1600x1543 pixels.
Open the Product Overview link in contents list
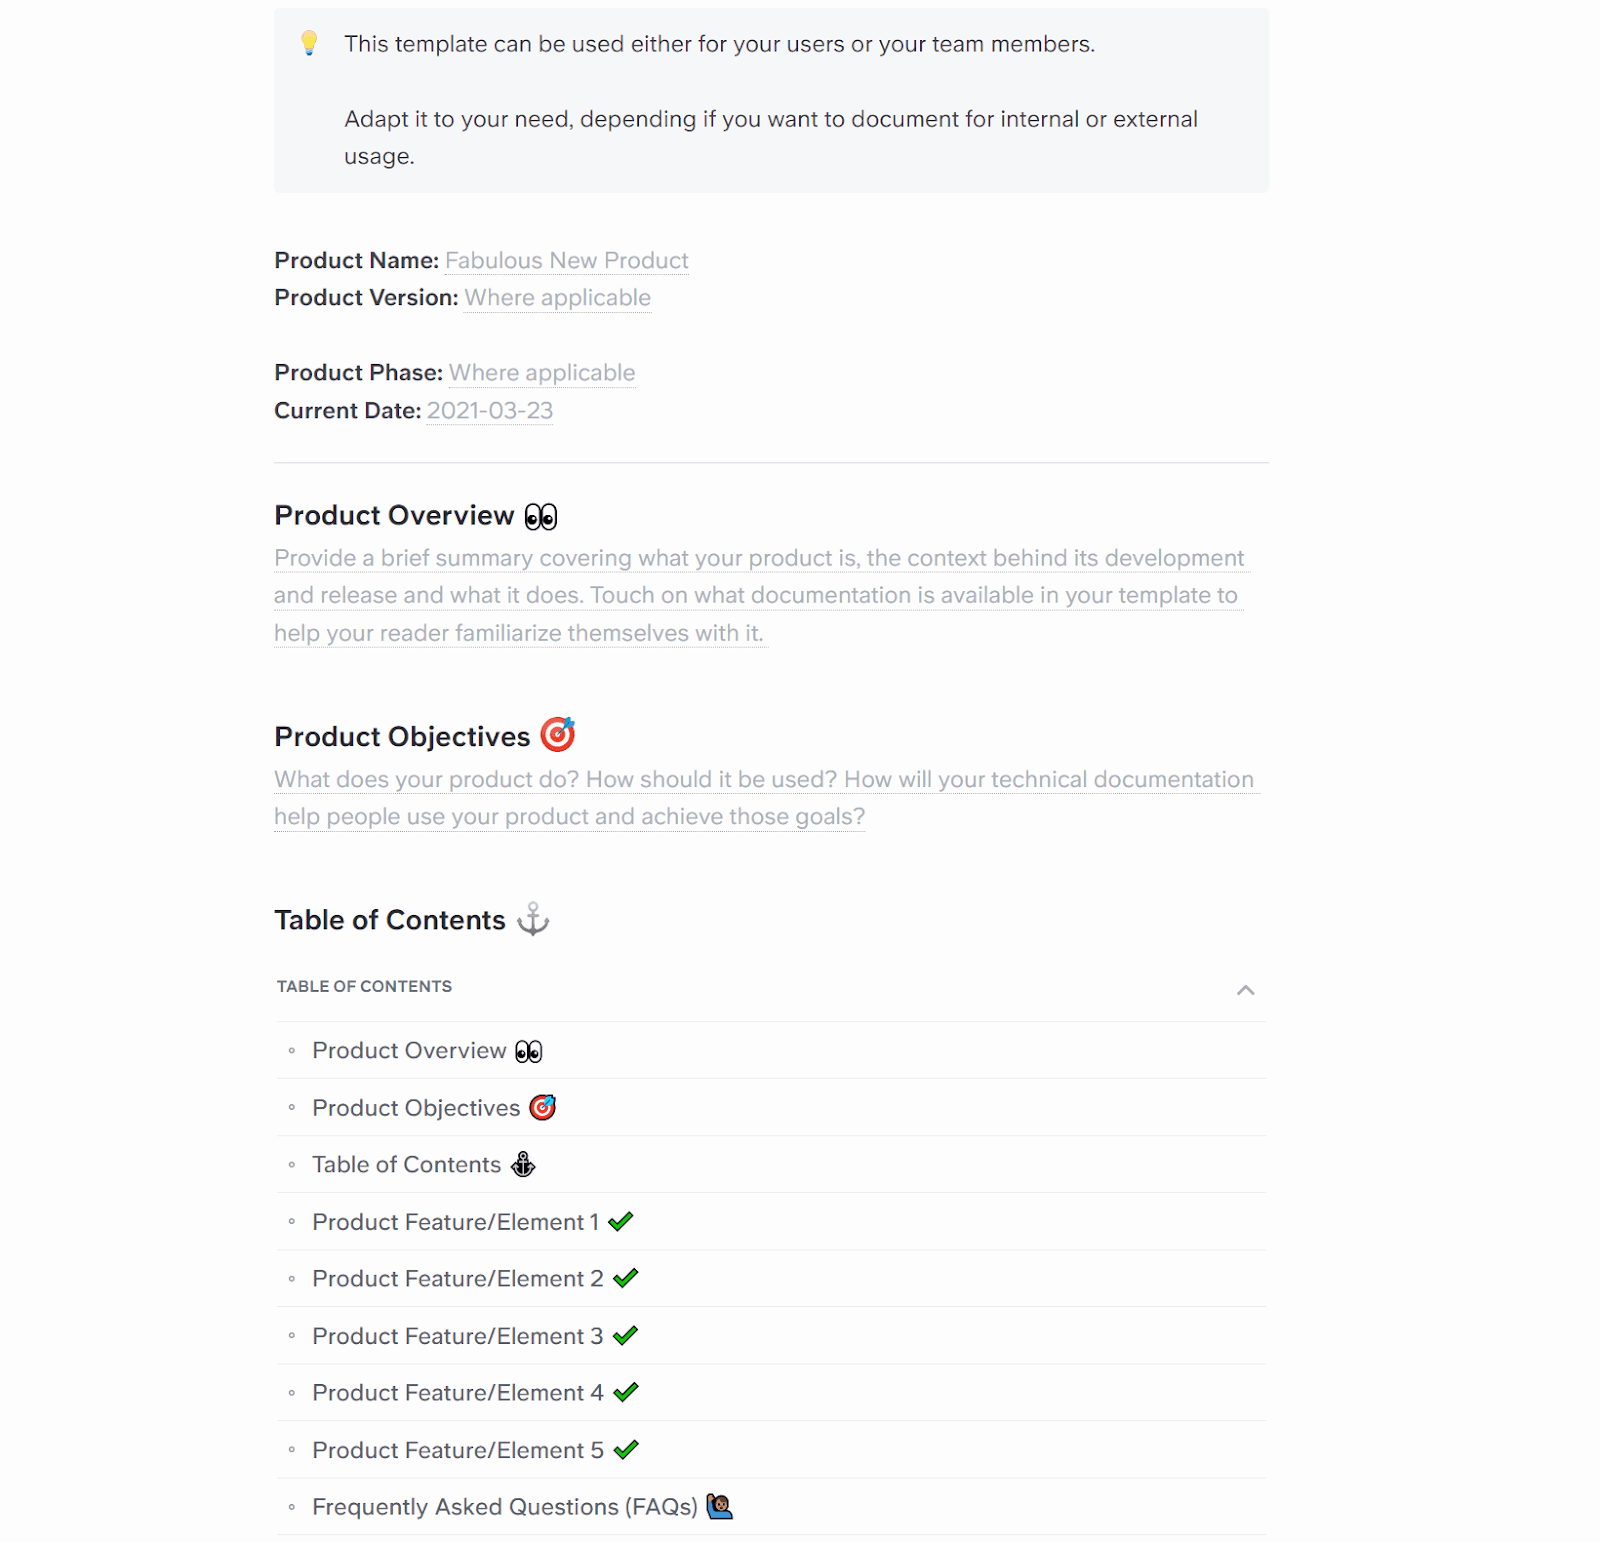pos(409,1050)
